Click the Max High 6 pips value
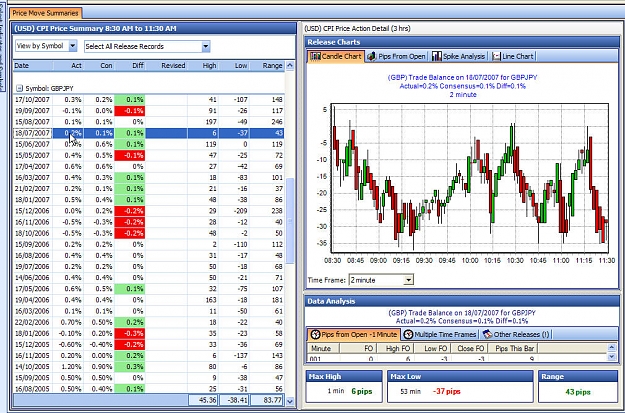This screenshot has width=625, height=413. pos(362,391)
